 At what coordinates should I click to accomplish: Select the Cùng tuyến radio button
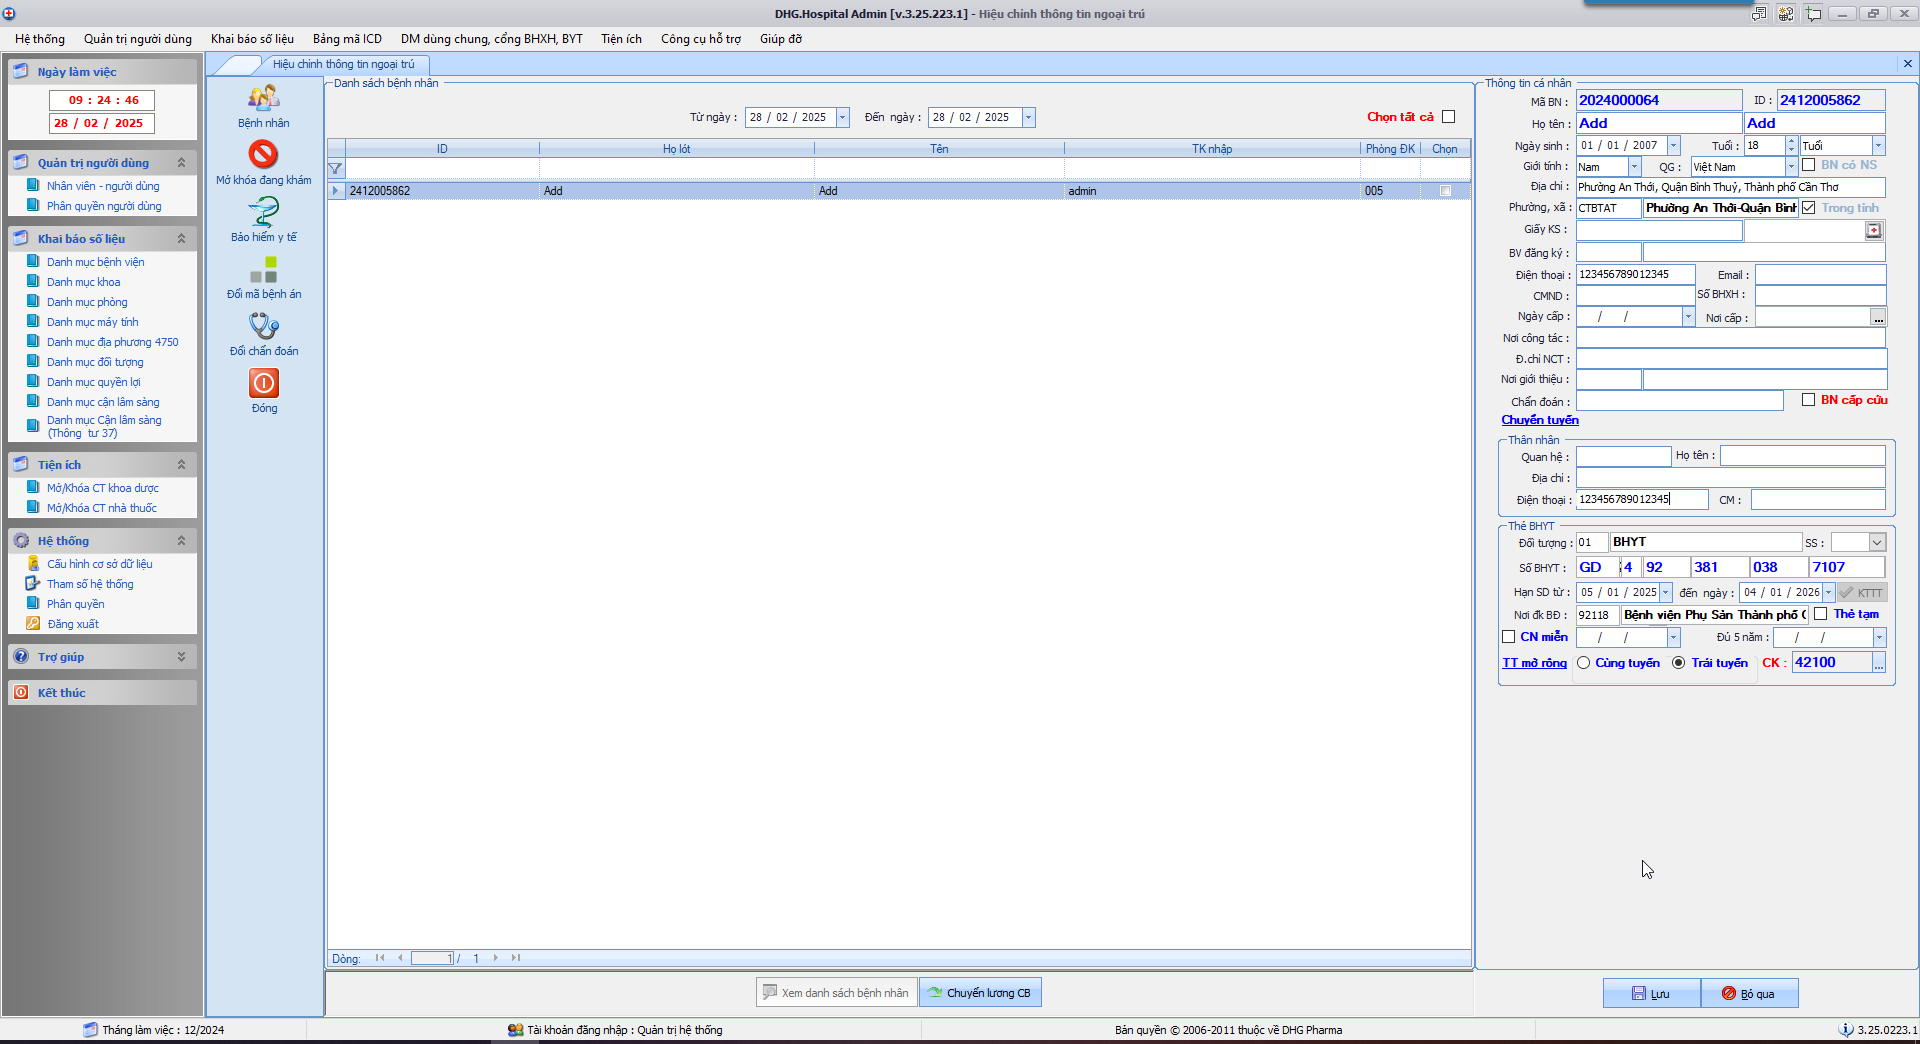coord(1583,663)
